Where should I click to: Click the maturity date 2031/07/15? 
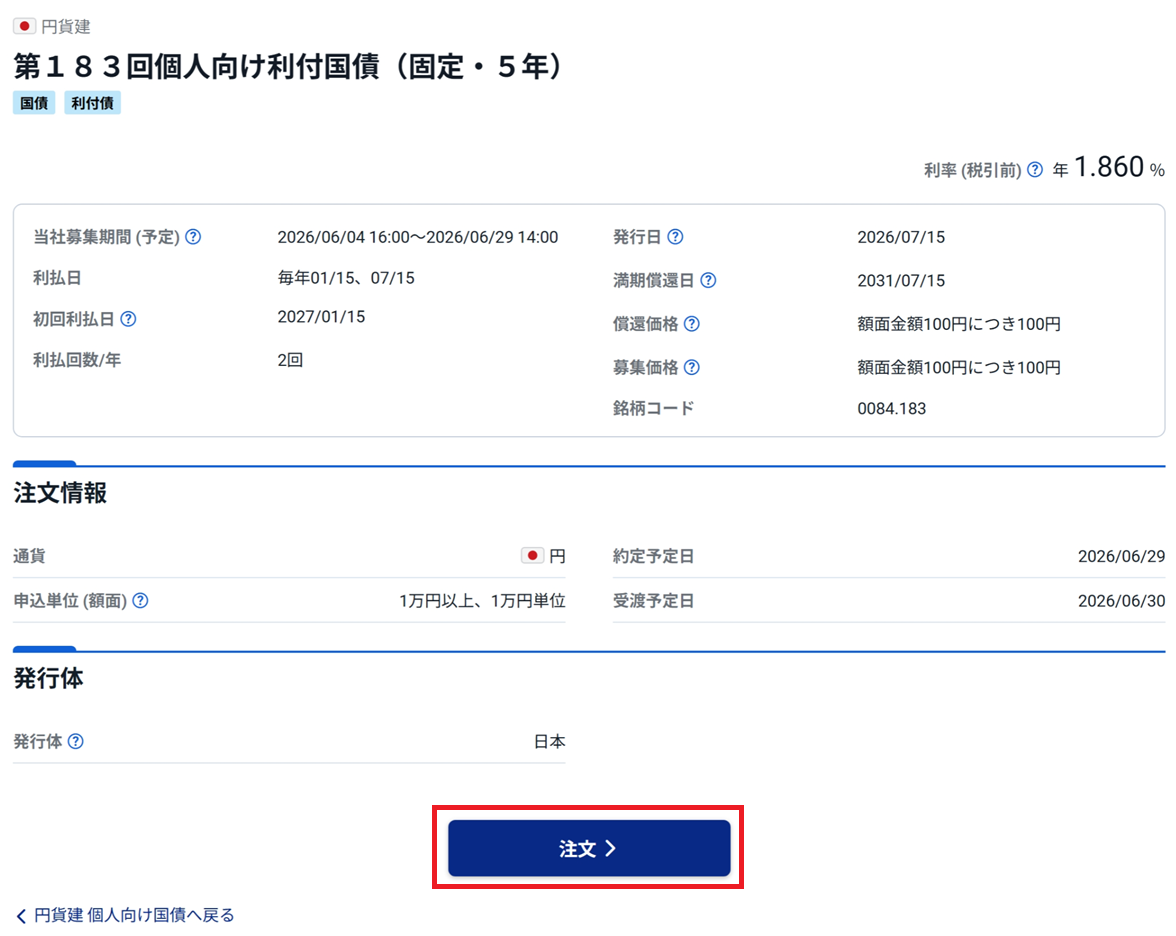(x=901, y=281)
